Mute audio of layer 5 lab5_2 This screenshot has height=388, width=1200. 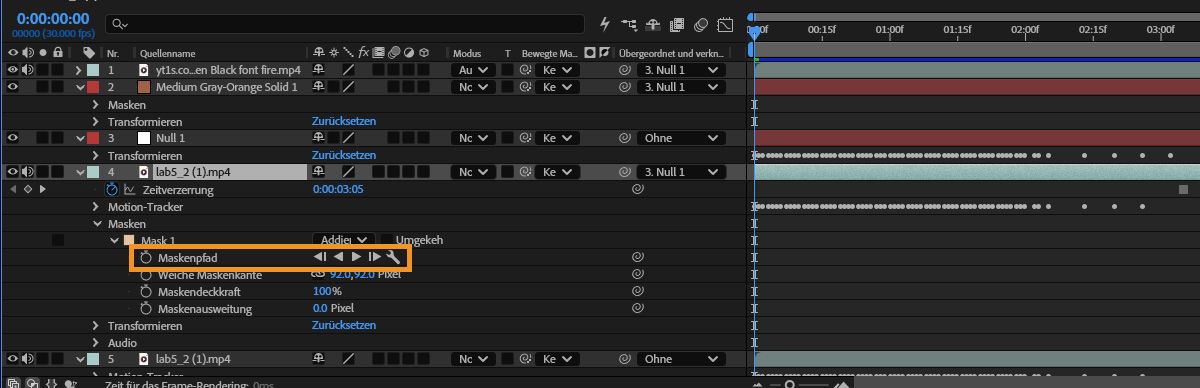tap(27, 359)
